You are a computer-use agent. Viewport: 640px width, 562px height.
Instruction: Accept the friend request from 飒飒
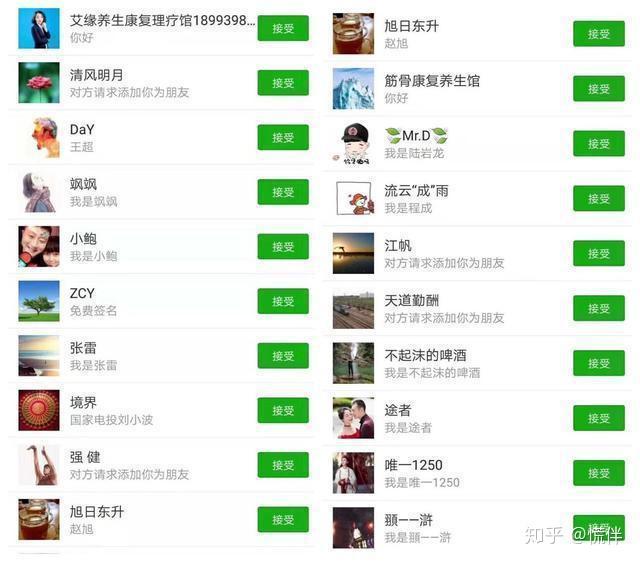283,192
